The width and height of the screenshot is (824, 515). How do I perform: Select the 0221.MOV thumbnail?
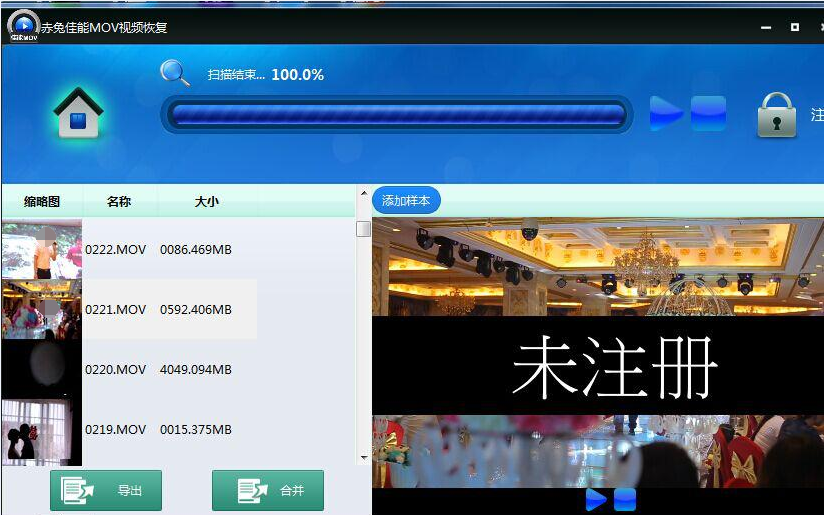(42, 309)
